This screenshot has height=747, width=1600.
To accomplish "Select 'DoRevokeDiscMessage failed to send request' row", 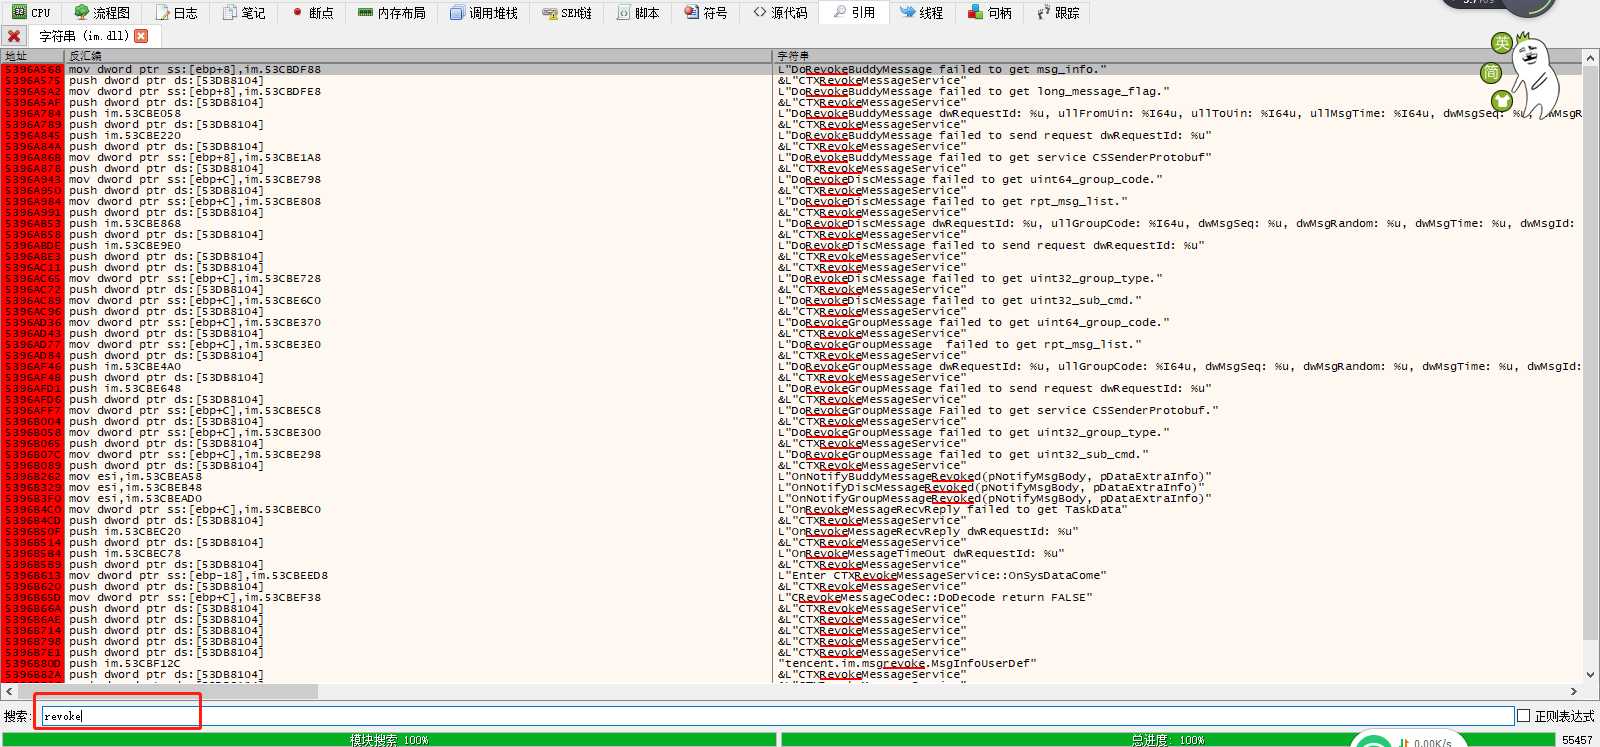I will click(x=990, y=245).
